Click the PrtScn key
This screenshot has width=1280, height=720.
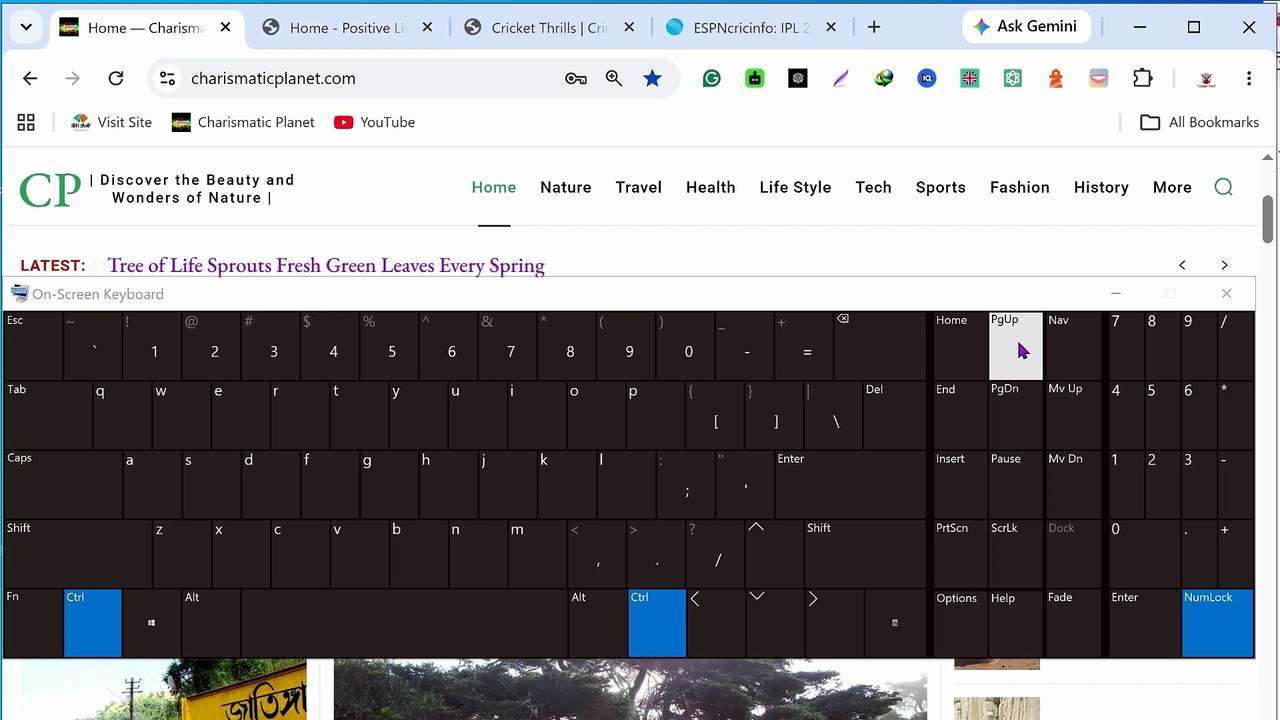960,554
